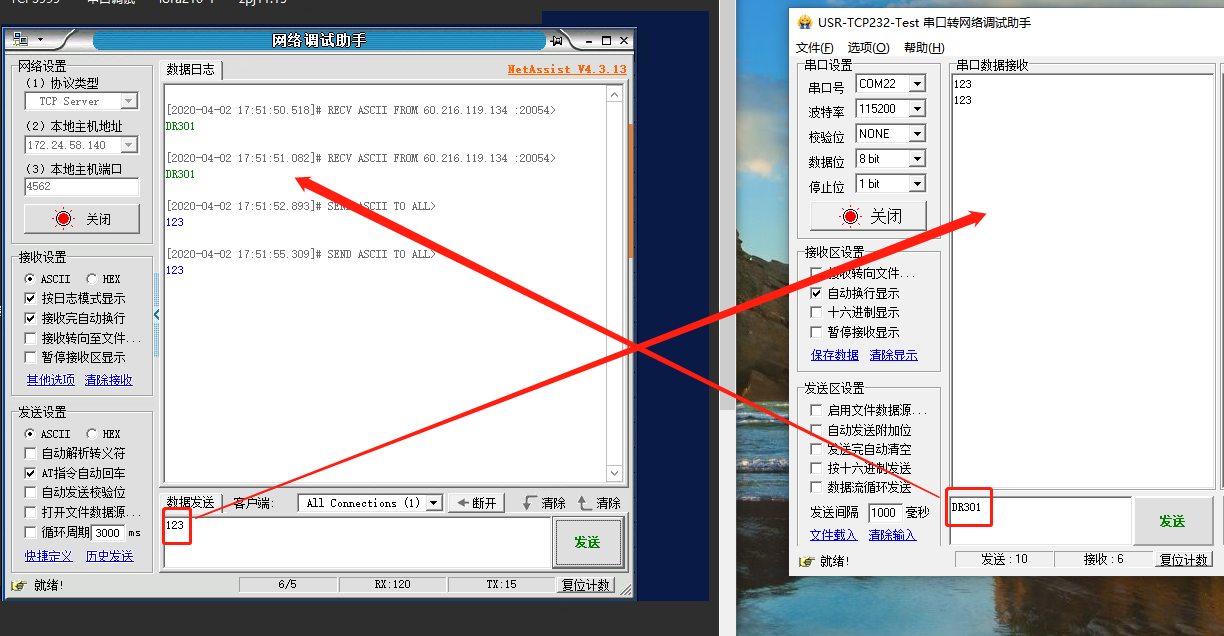Open the All Connections client dropdown
This screenshot has height=636, width=1224.
click(433, 503)
